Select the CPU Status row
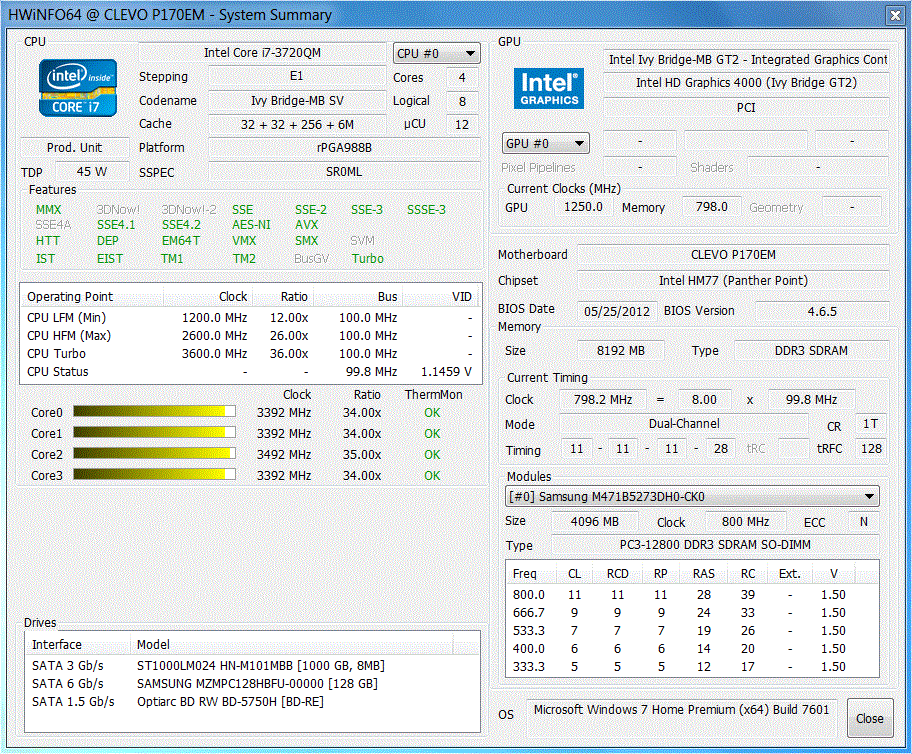This screenshot has width=912, height=754. pyautogui.click(x=251, y=372)
